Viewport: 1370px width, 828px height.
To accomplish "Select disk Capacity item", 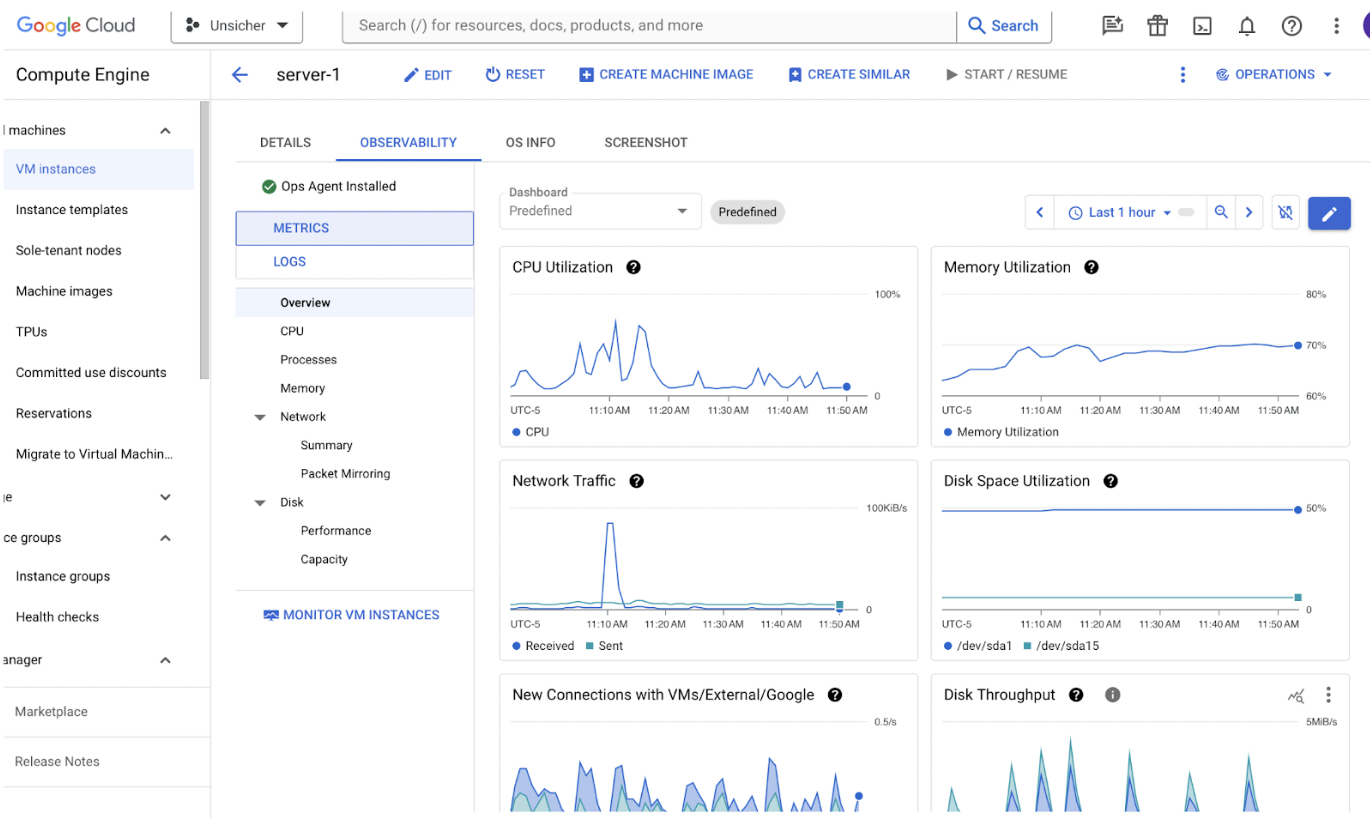I will point(324,560).
